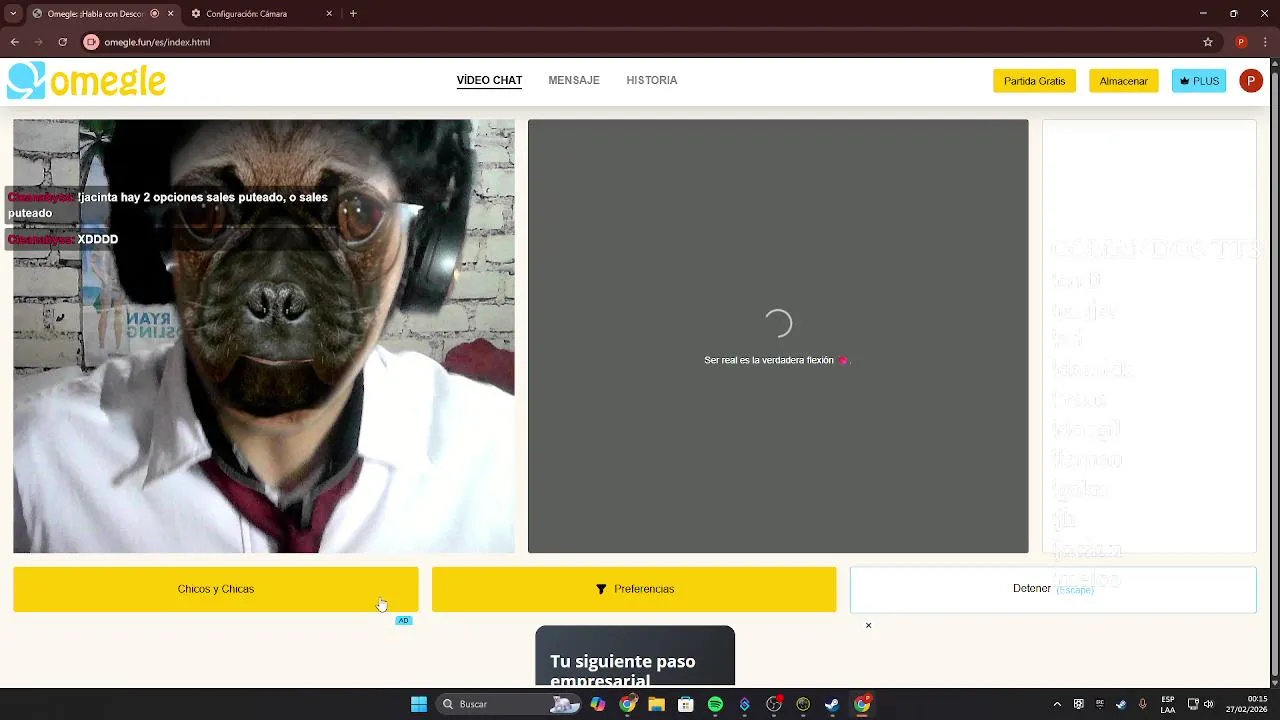Click the microphone tray icon
Screen dimensions: 1280x720
tap(1142, 704)
